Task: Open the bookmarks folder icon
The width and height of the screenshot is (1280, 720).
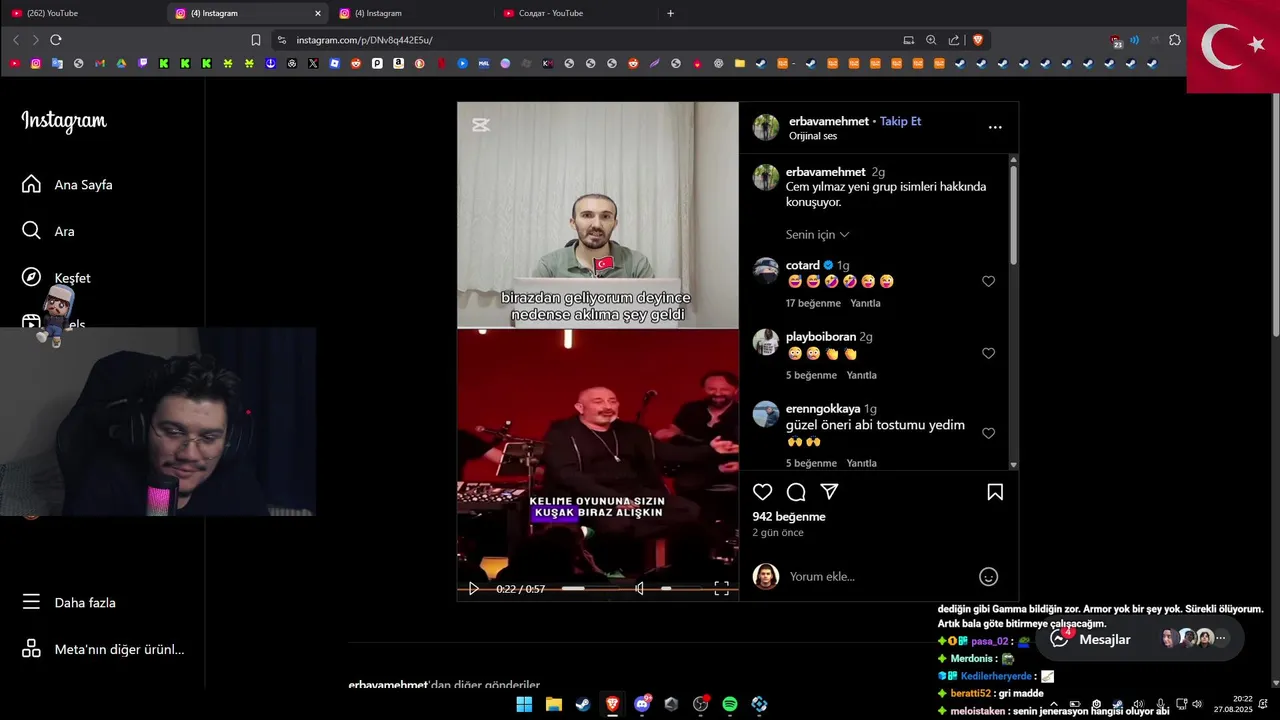Action: coord(740,63)
